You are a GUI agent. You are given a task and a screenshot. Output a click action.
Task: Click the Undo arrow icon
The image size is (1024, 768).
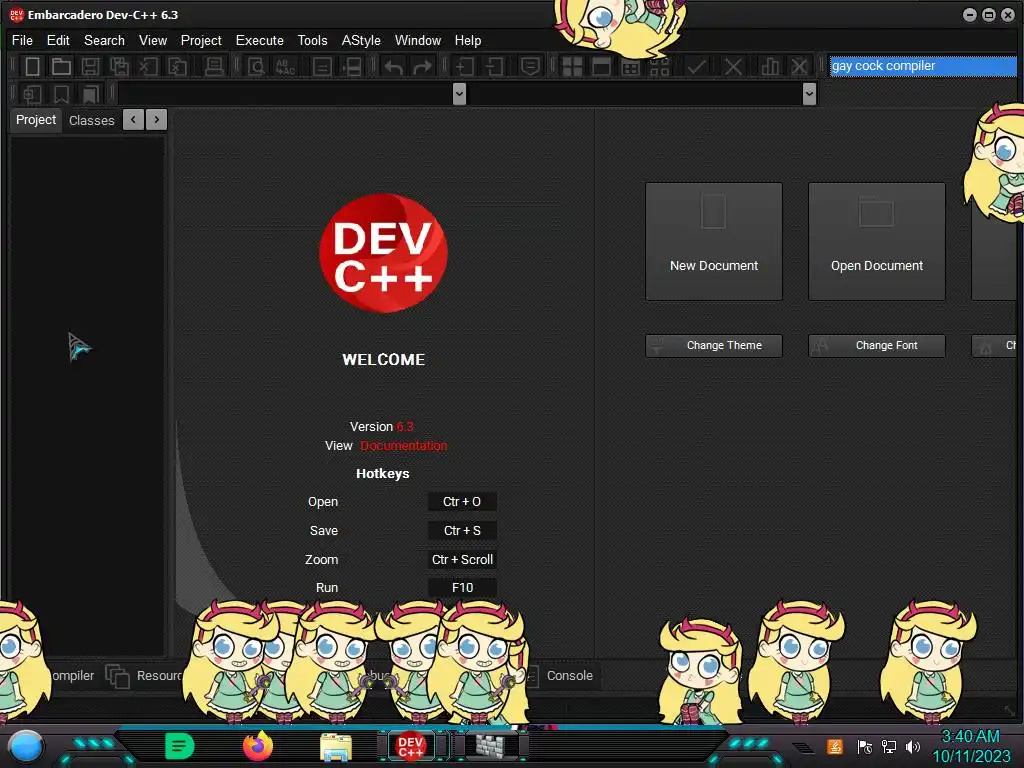click(393, 67)
